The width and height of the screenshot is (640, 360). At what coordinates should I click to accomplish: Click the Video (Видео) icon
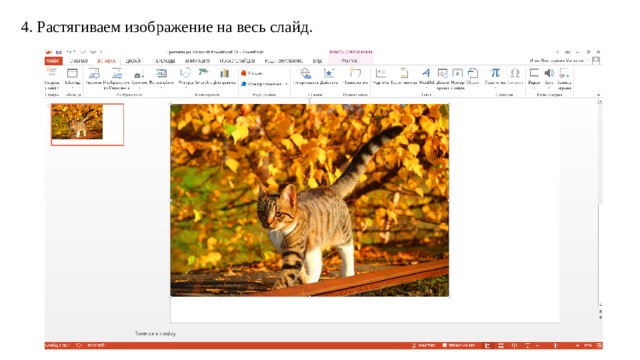click(x=534, y=73)
